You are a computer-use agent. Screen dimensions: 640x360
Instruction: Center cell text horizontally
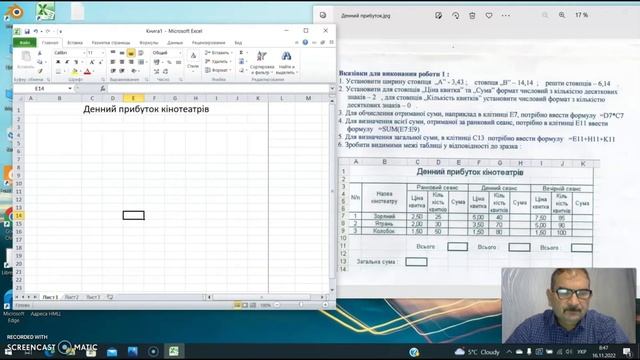point(122,62)
